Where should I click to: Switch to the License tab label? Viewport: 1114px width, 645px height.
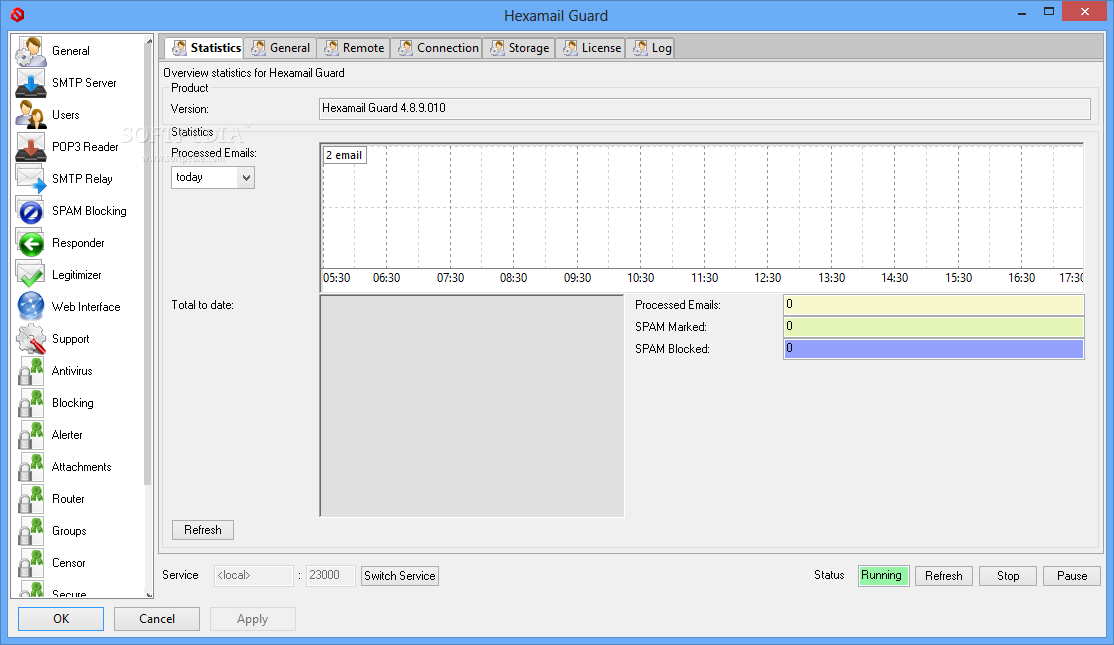click(601, 48)
